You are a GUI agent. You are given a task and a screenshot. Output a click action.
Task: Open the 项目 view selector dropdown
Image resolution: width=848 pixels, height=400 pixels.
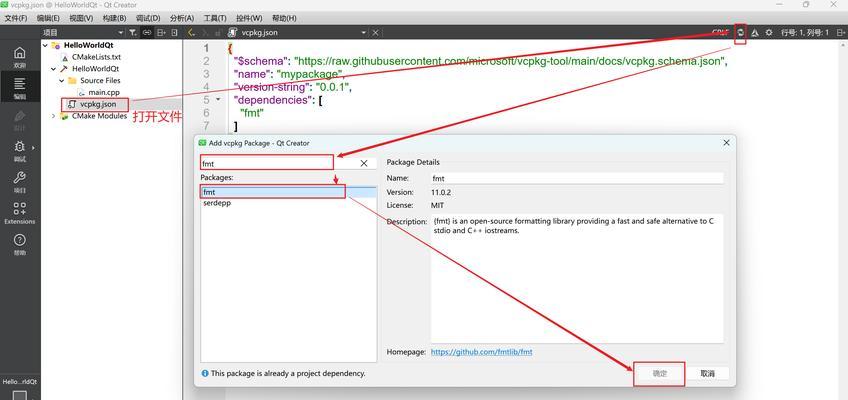(x=83, y=32)
